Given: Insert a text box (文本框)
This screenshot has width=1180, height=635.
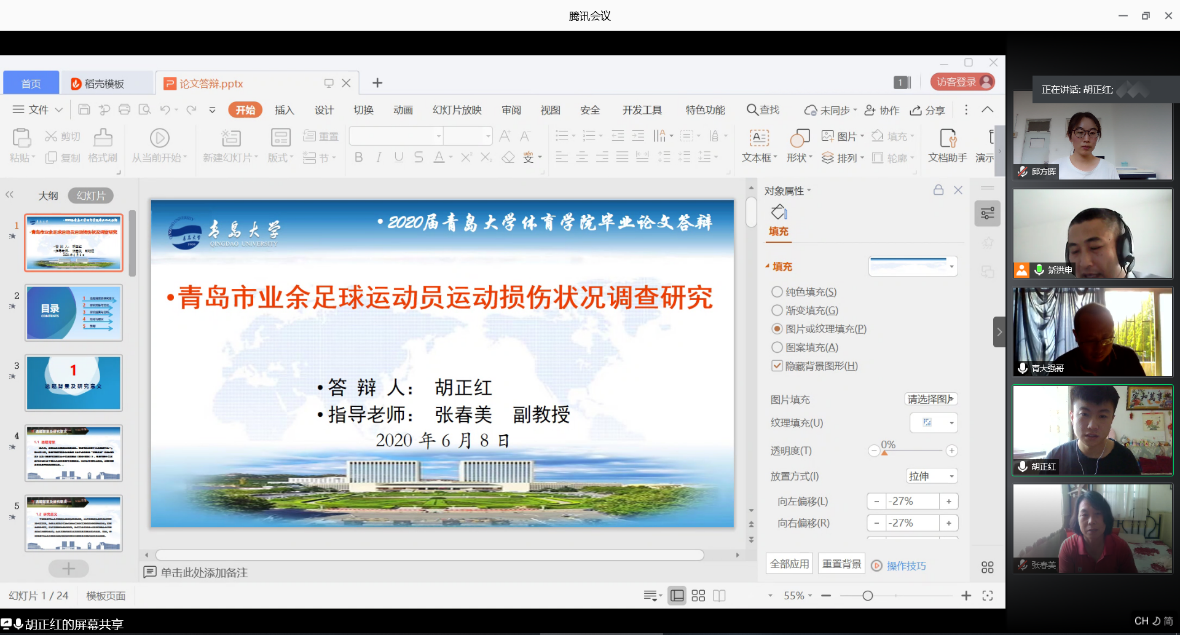Looking at the screenshot, I should pyautogui.click(x=759, y=138).
